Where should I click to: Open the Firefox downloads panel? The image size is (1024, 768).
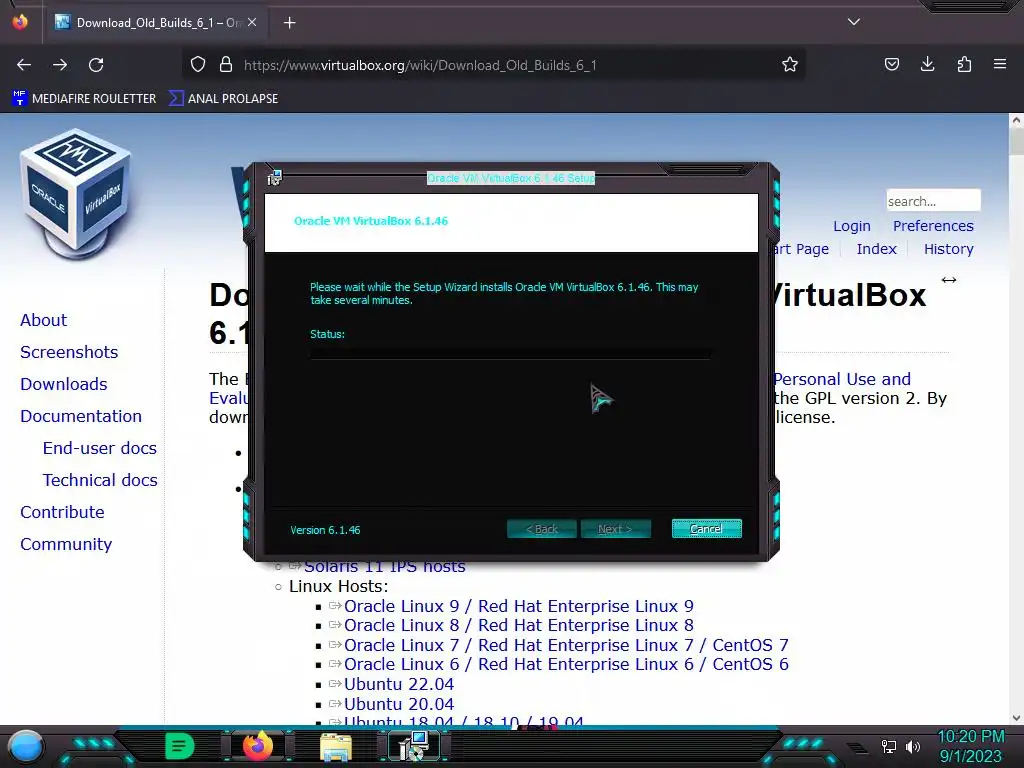927,65
